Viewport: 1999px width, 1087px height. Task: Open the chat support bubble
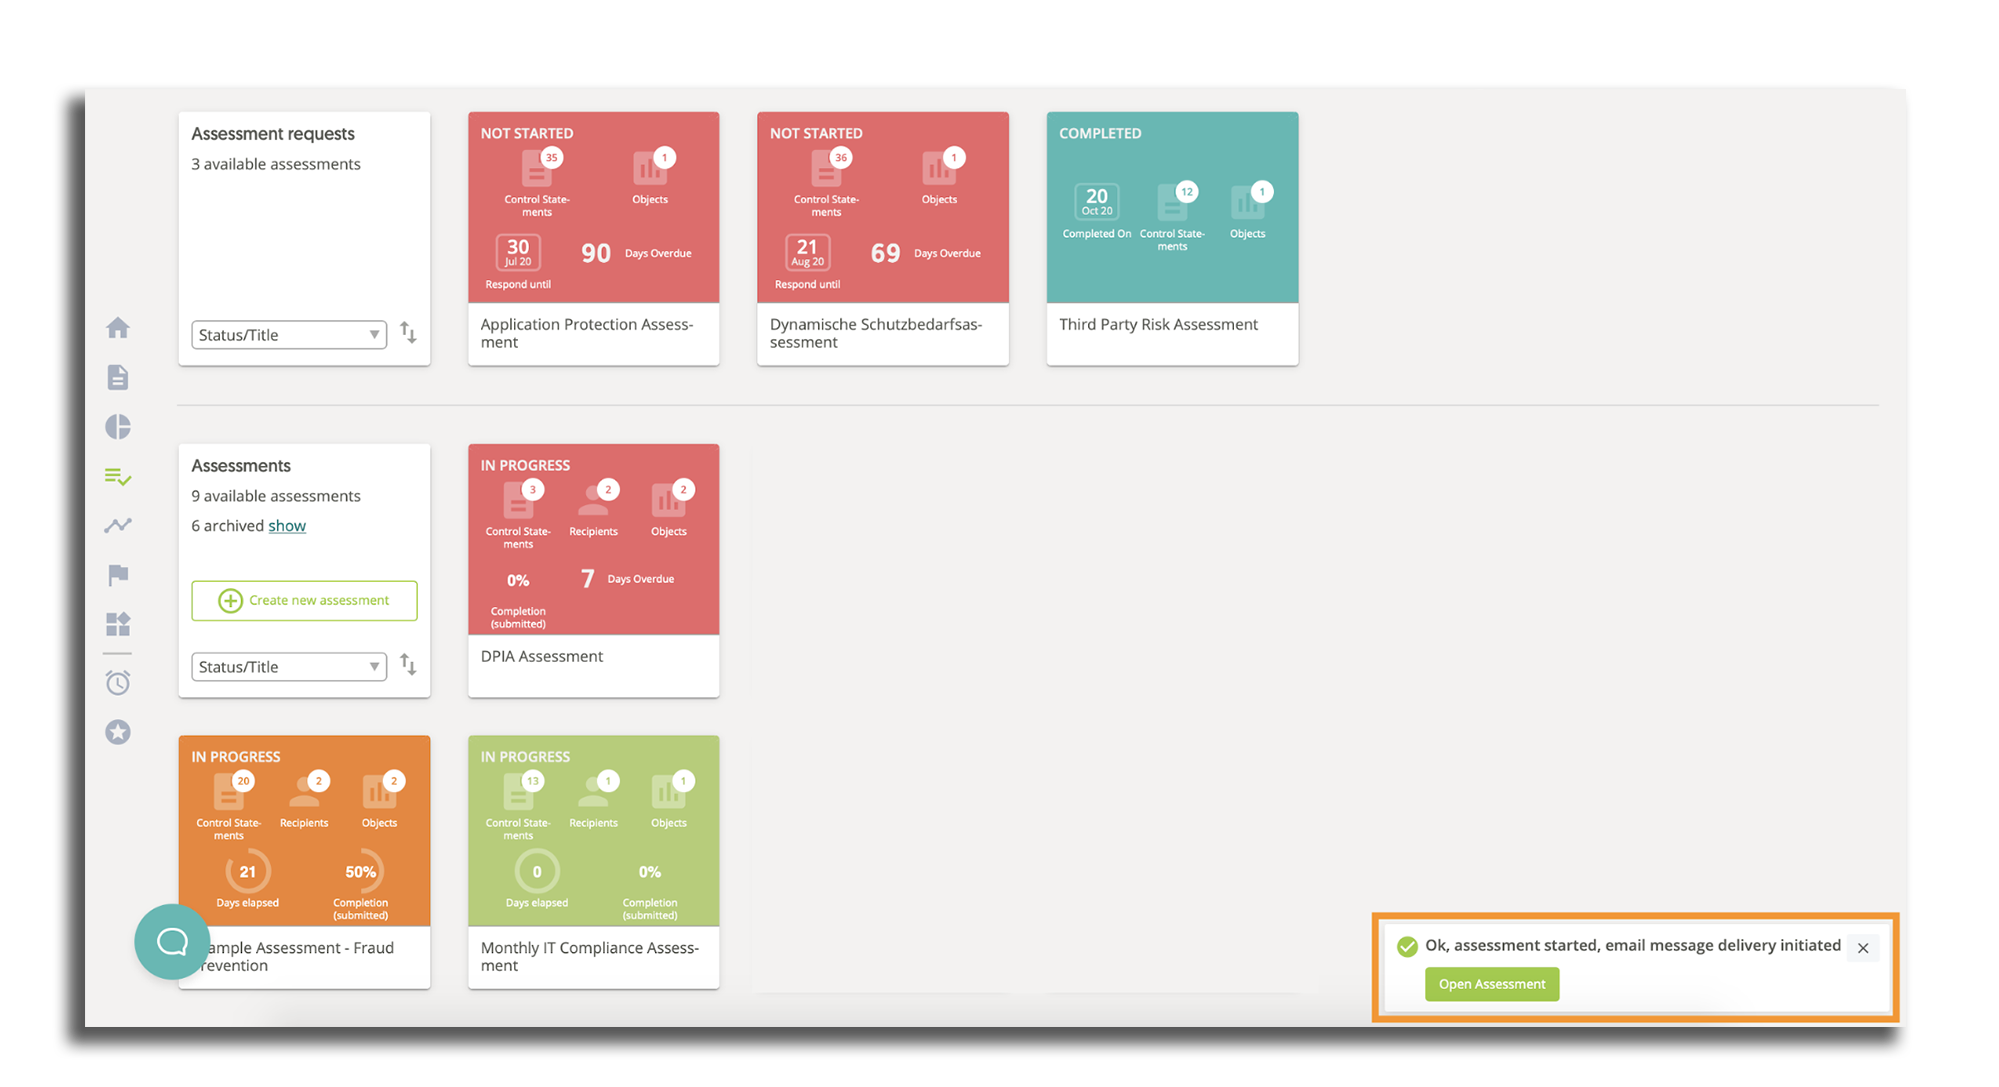click(172, 941)
